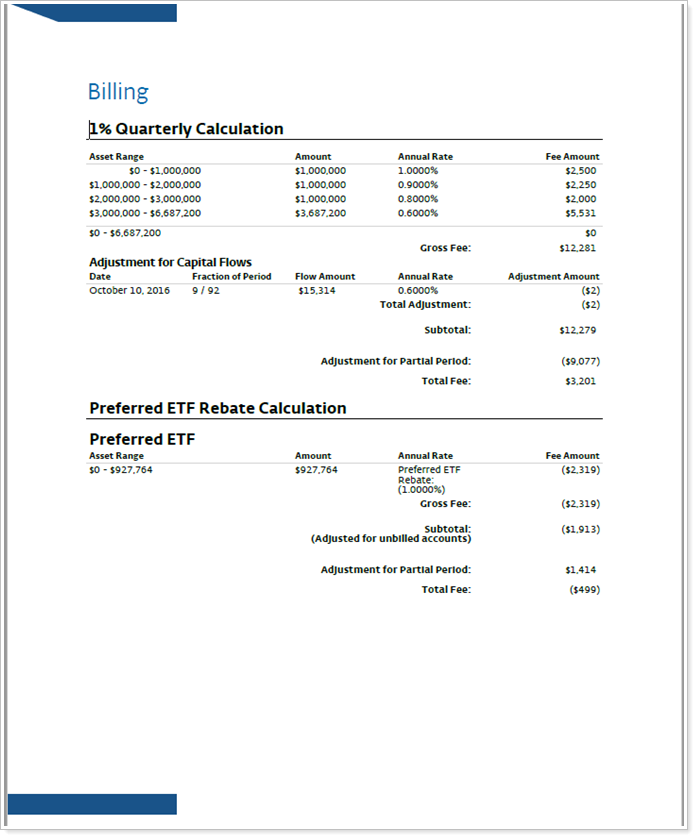Click the Adjustment Amount column header
697x839 pixels.
coord(553,277)
